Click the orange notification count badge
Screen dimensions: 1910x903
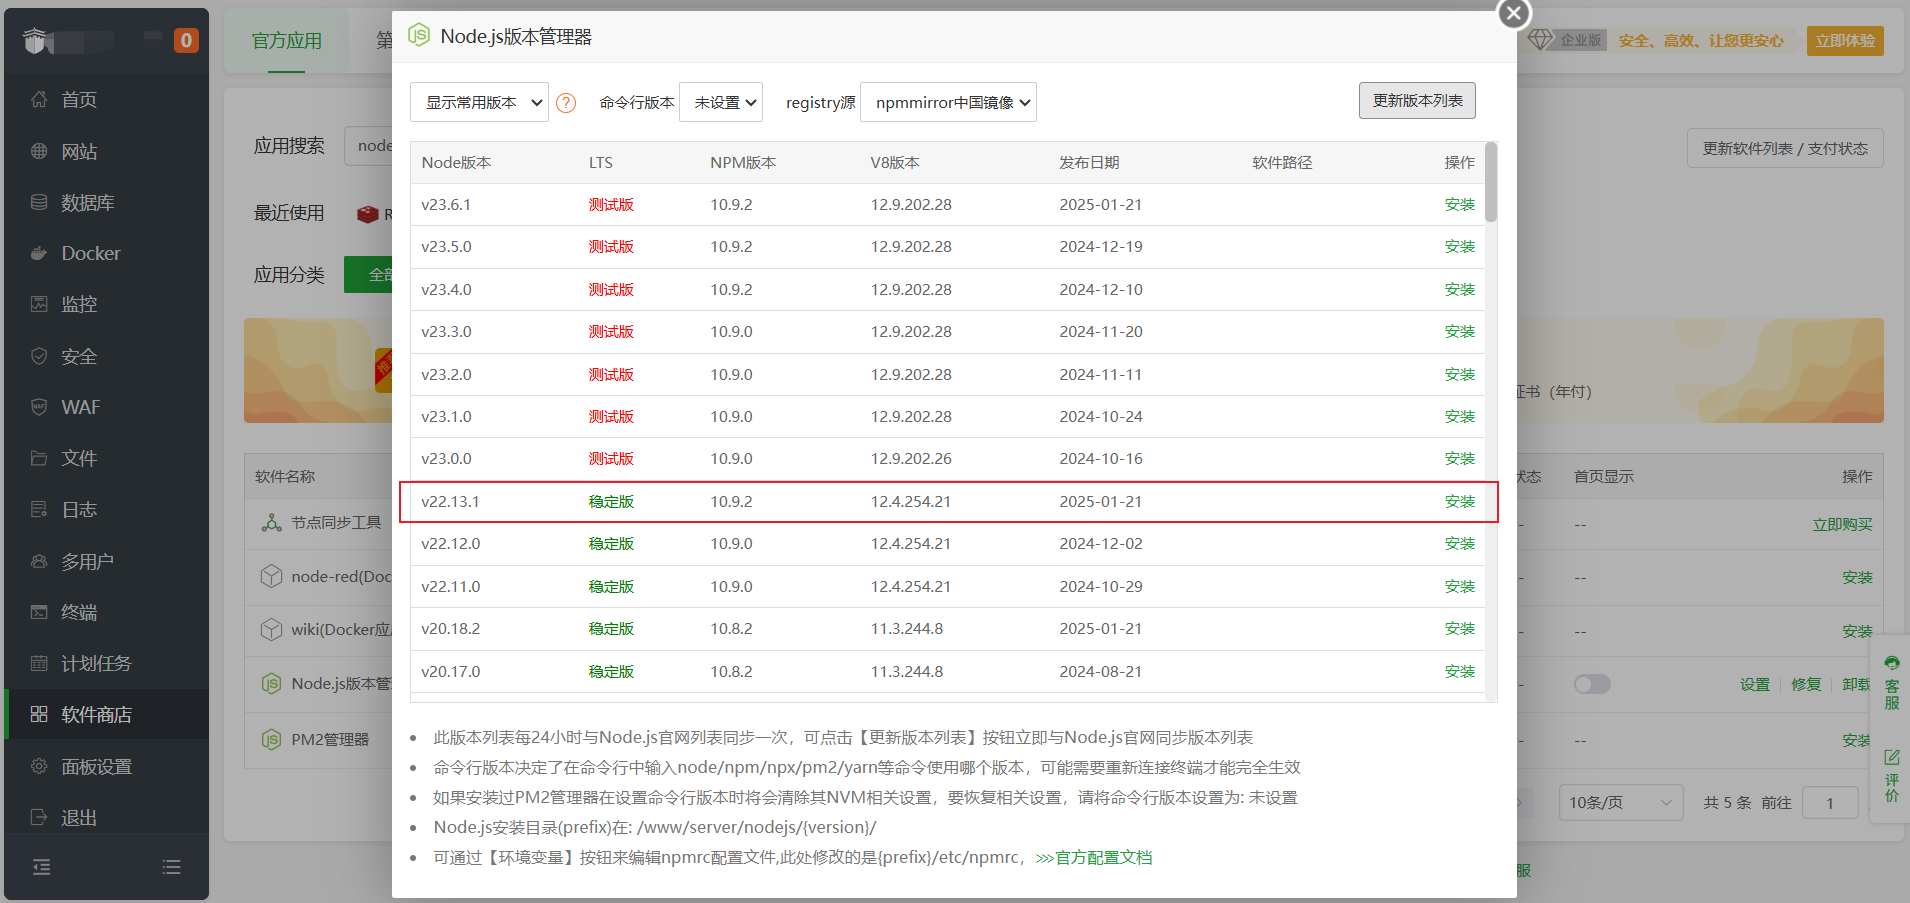186,40
